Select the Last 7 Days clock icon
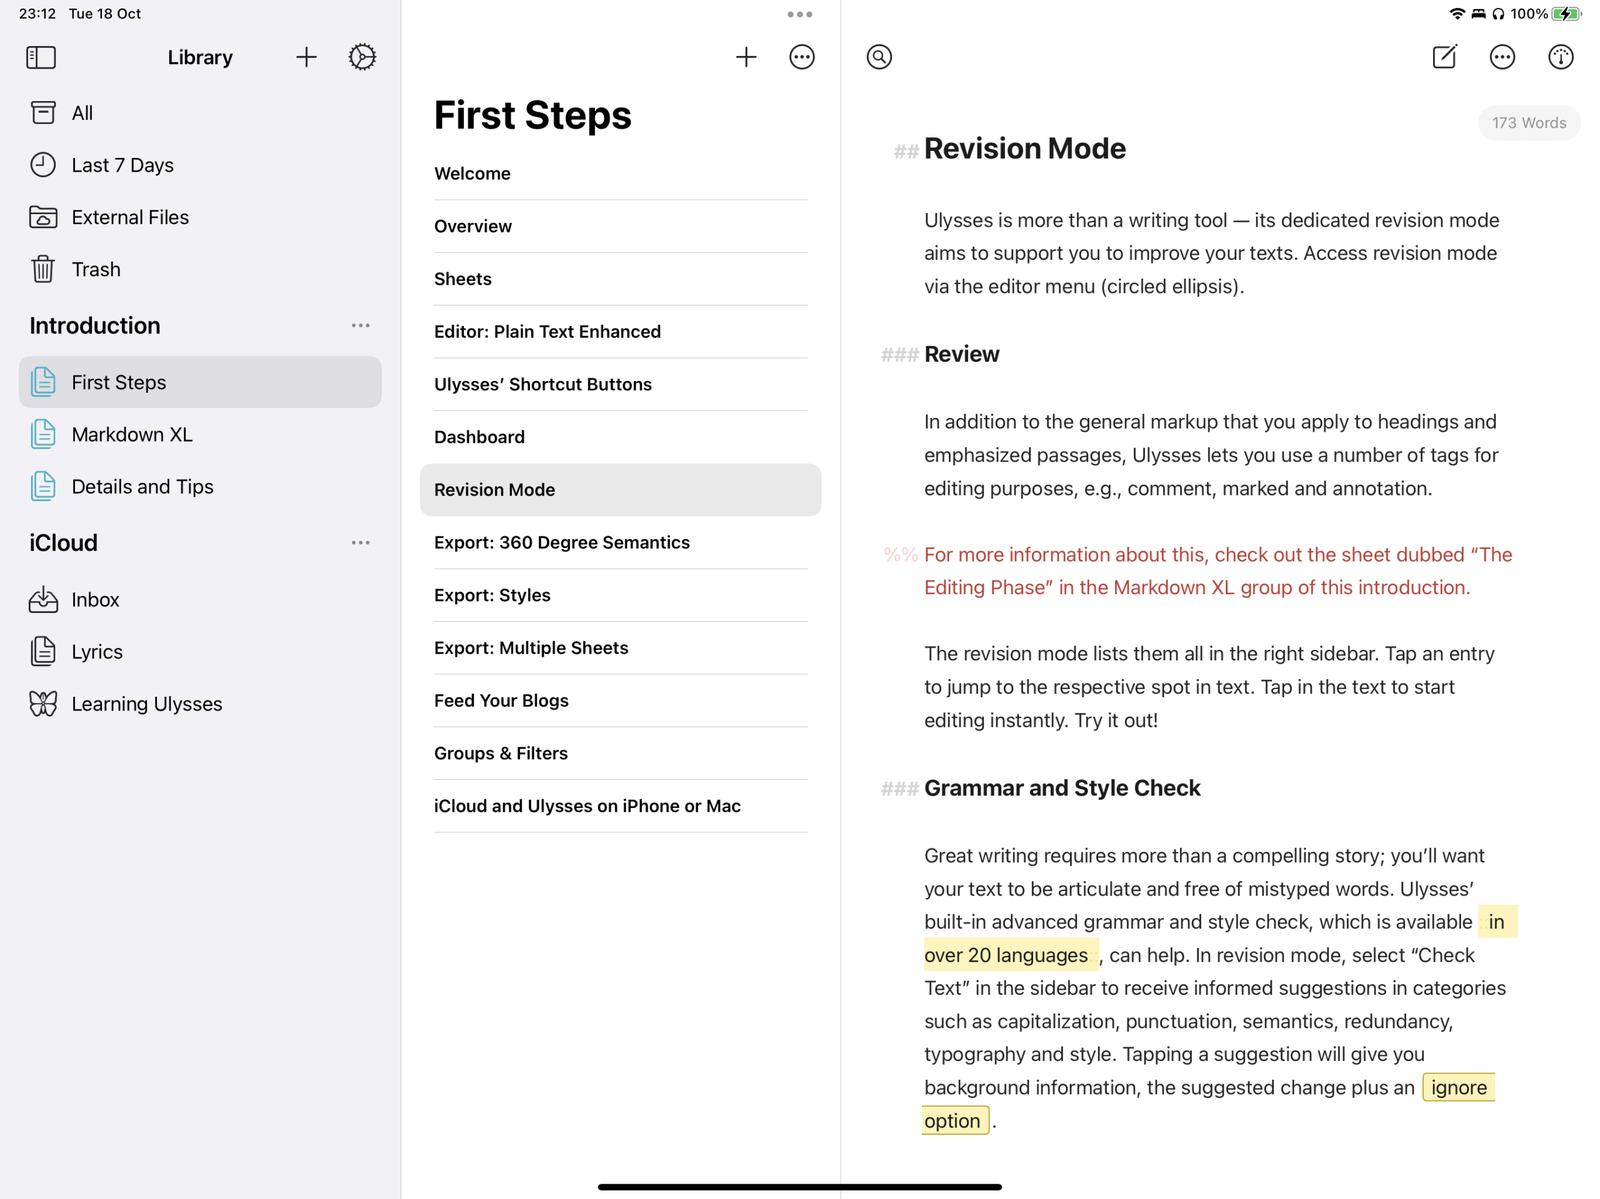 coord(43,165)
